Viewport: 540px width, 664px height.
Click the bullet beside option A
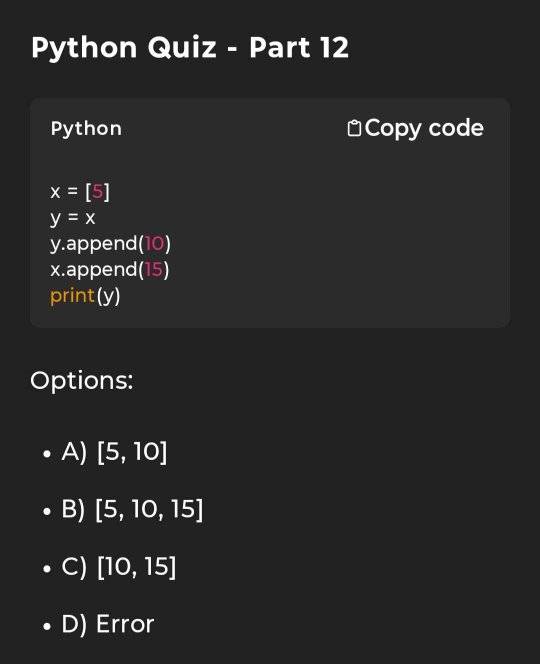tap(47, 454)
